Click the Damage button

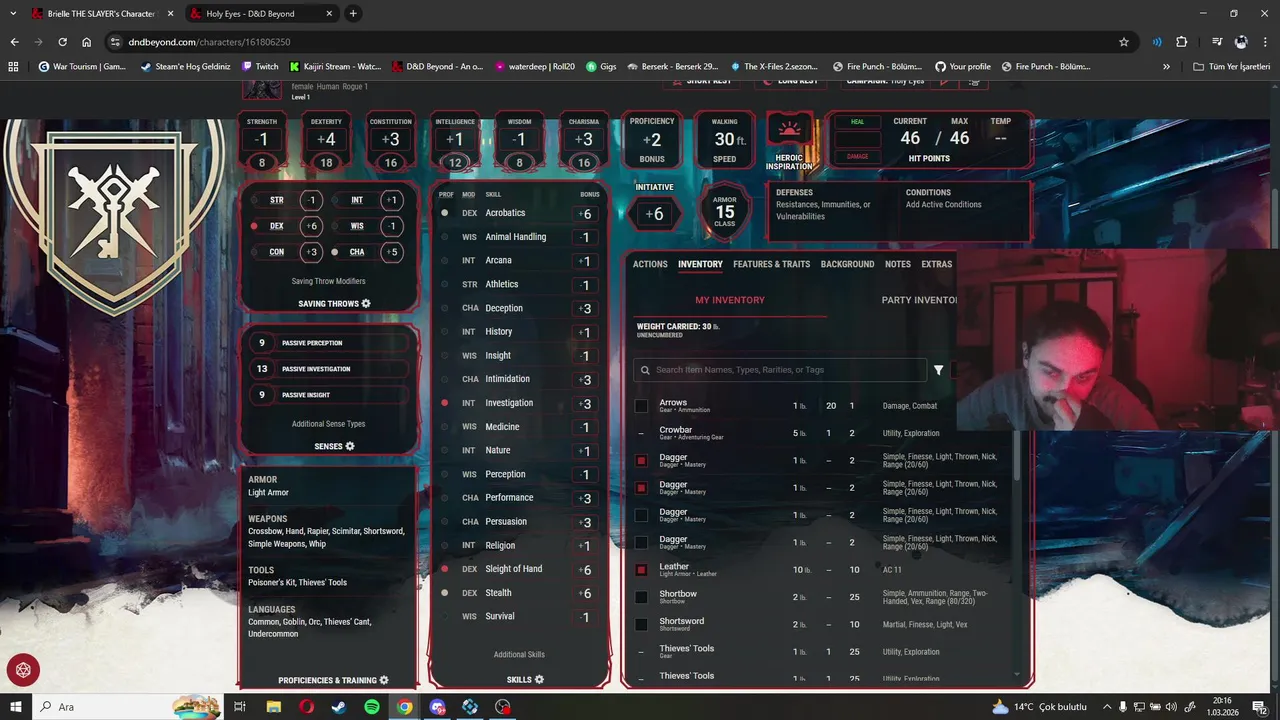(857, 156)
